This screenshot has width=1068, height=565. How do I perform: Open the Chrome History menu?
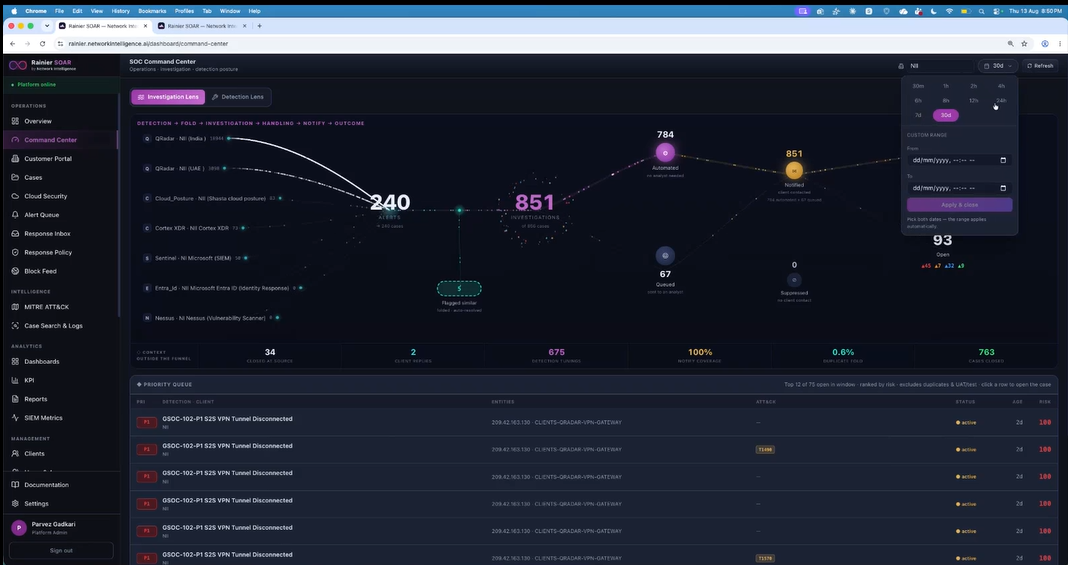[x=121, y=11]
